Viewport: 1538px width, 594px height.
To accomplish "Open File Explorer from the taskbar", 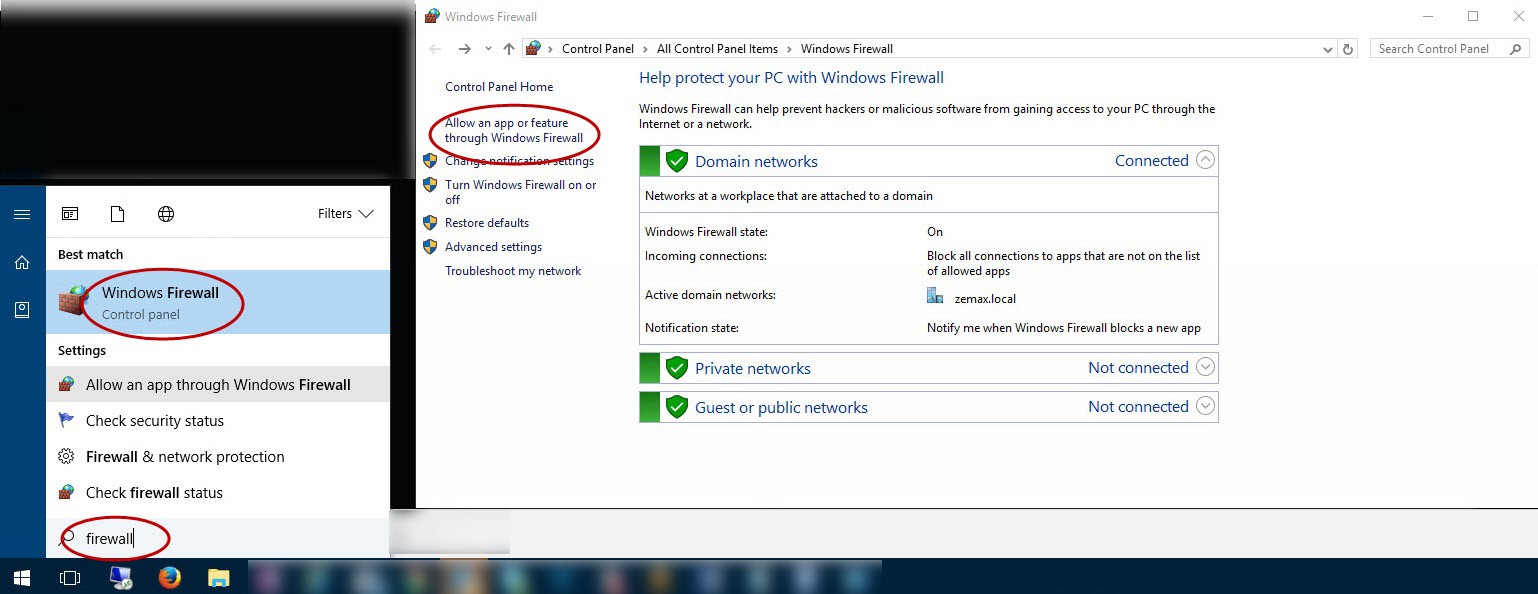I will (x=219, y=577).
